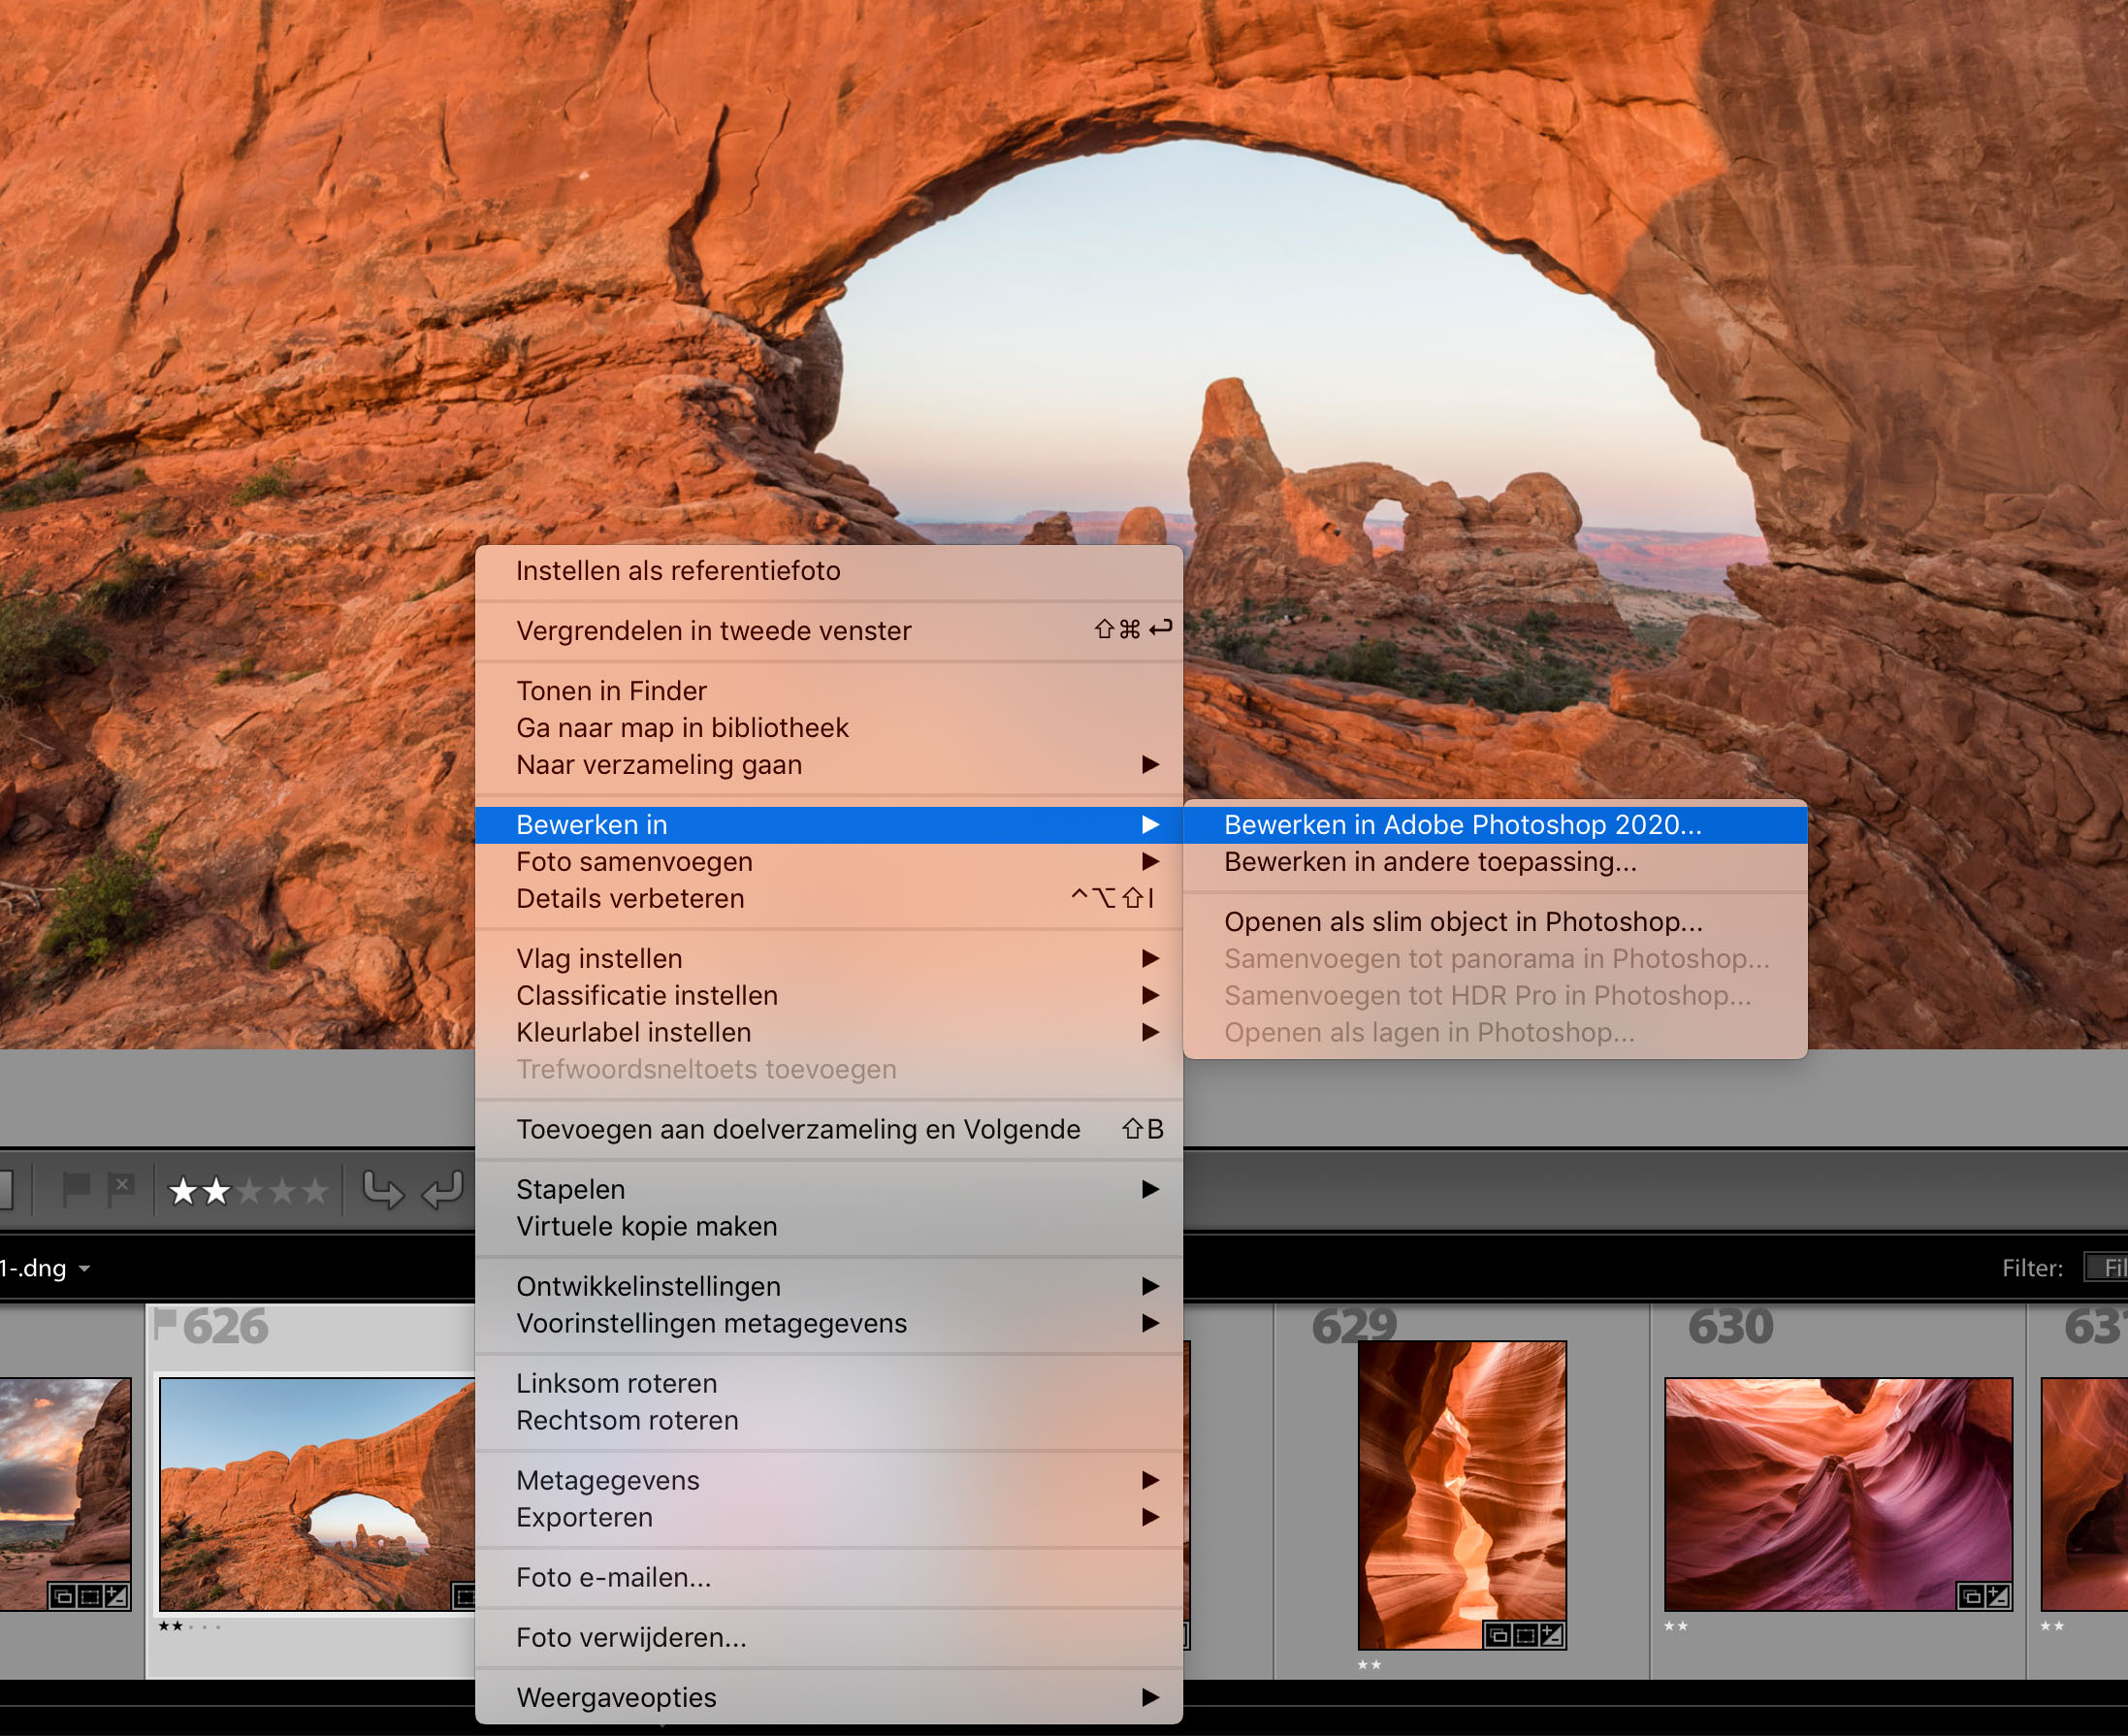Viewport: 2128px width, 1736px height.
Task: Click Foto e-mailen in the context menu
Action: [613, 1577]
